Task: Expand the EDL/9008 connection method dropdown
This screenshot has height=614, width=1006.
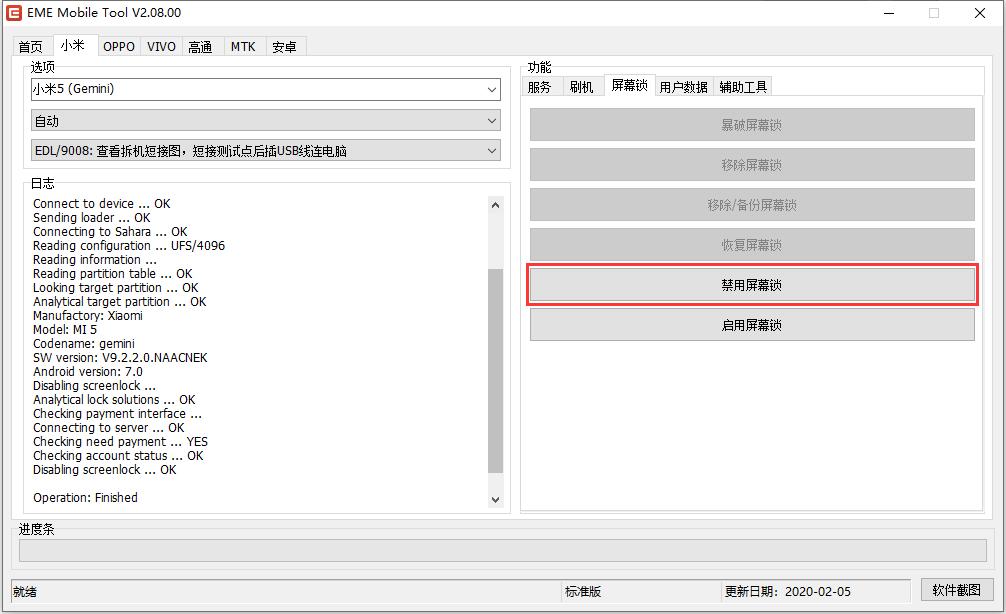Action: click(x=266, y=151)
